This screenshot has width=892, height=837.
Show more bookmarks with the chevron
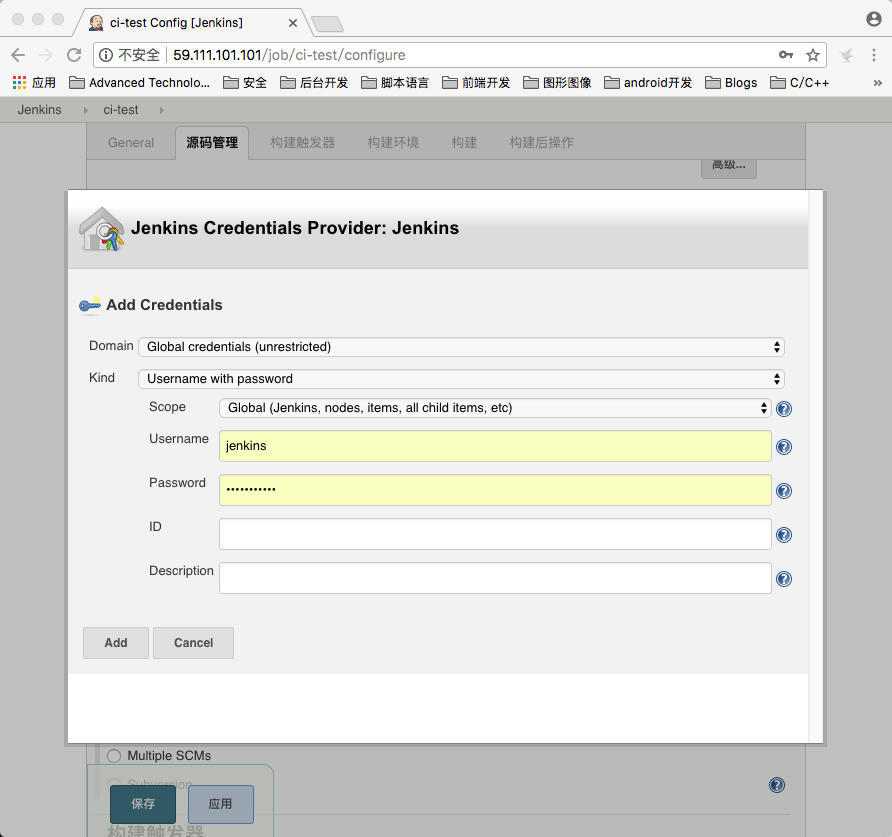877,83
